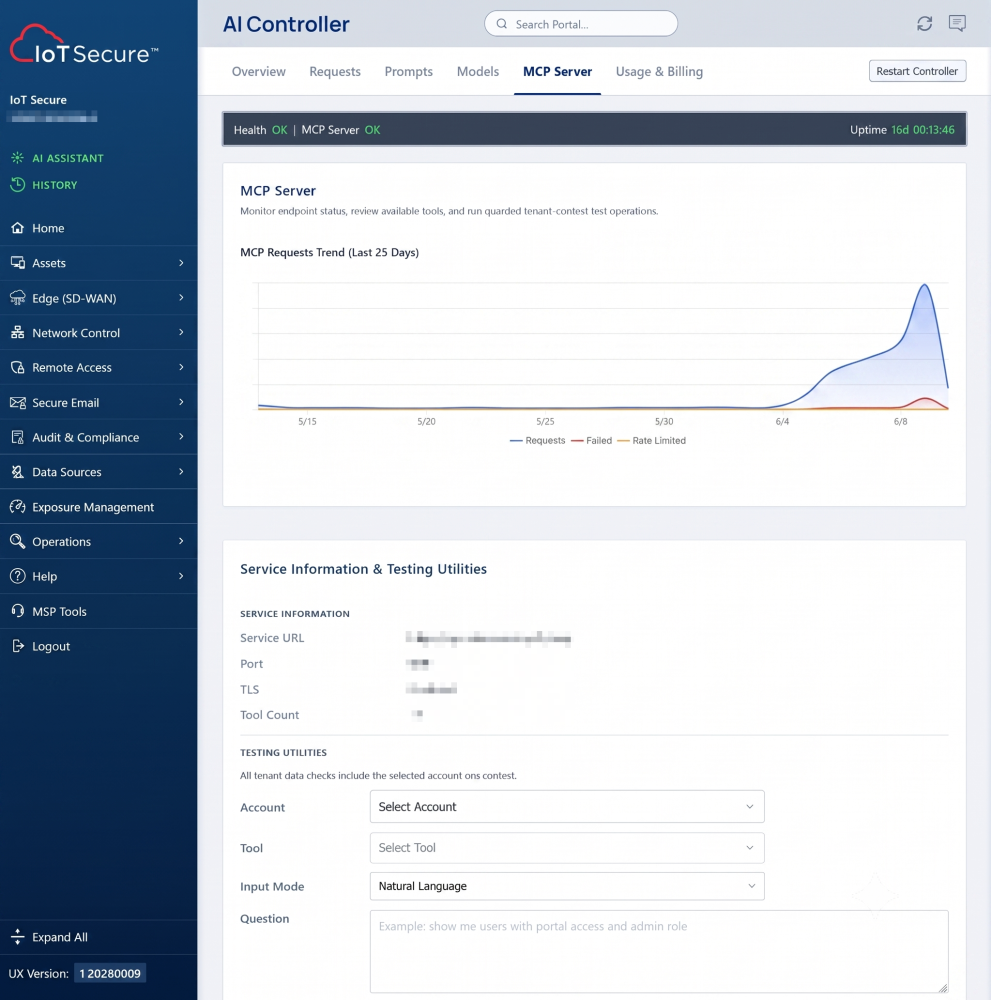Click the Home house icon

[18, 228]
